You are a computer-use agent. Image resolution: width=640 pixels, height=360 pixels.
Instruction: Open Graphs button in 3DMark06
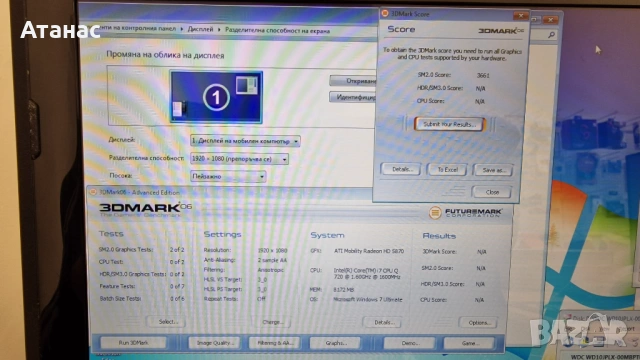coord(336,343)
